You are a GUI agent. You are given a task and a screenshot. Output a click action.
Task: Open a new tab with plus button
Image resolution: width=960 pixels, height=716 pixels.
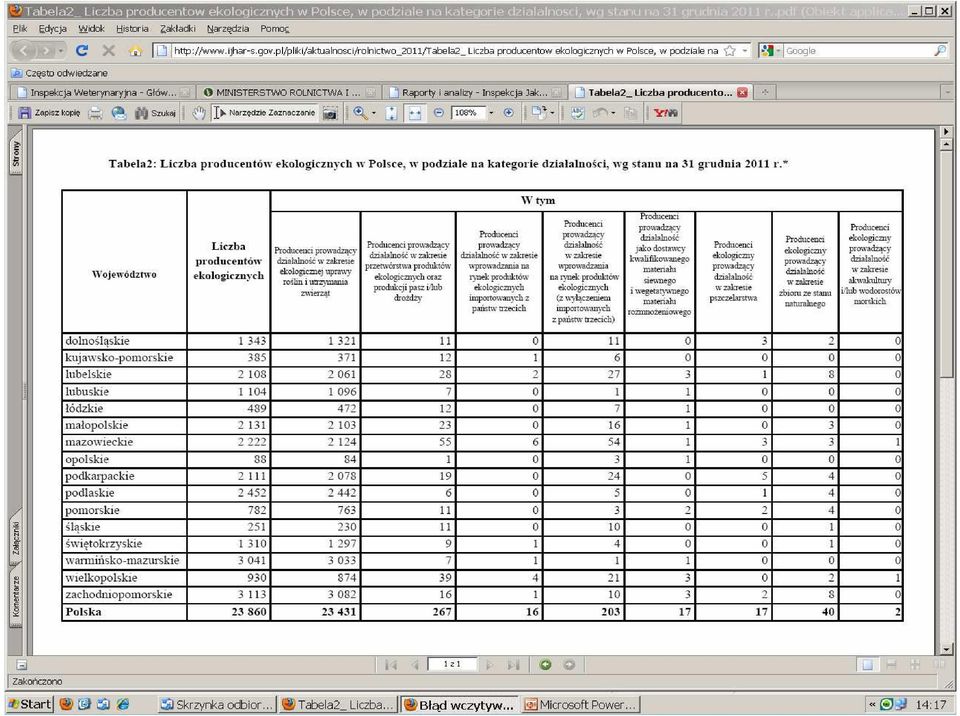(764, 92)
